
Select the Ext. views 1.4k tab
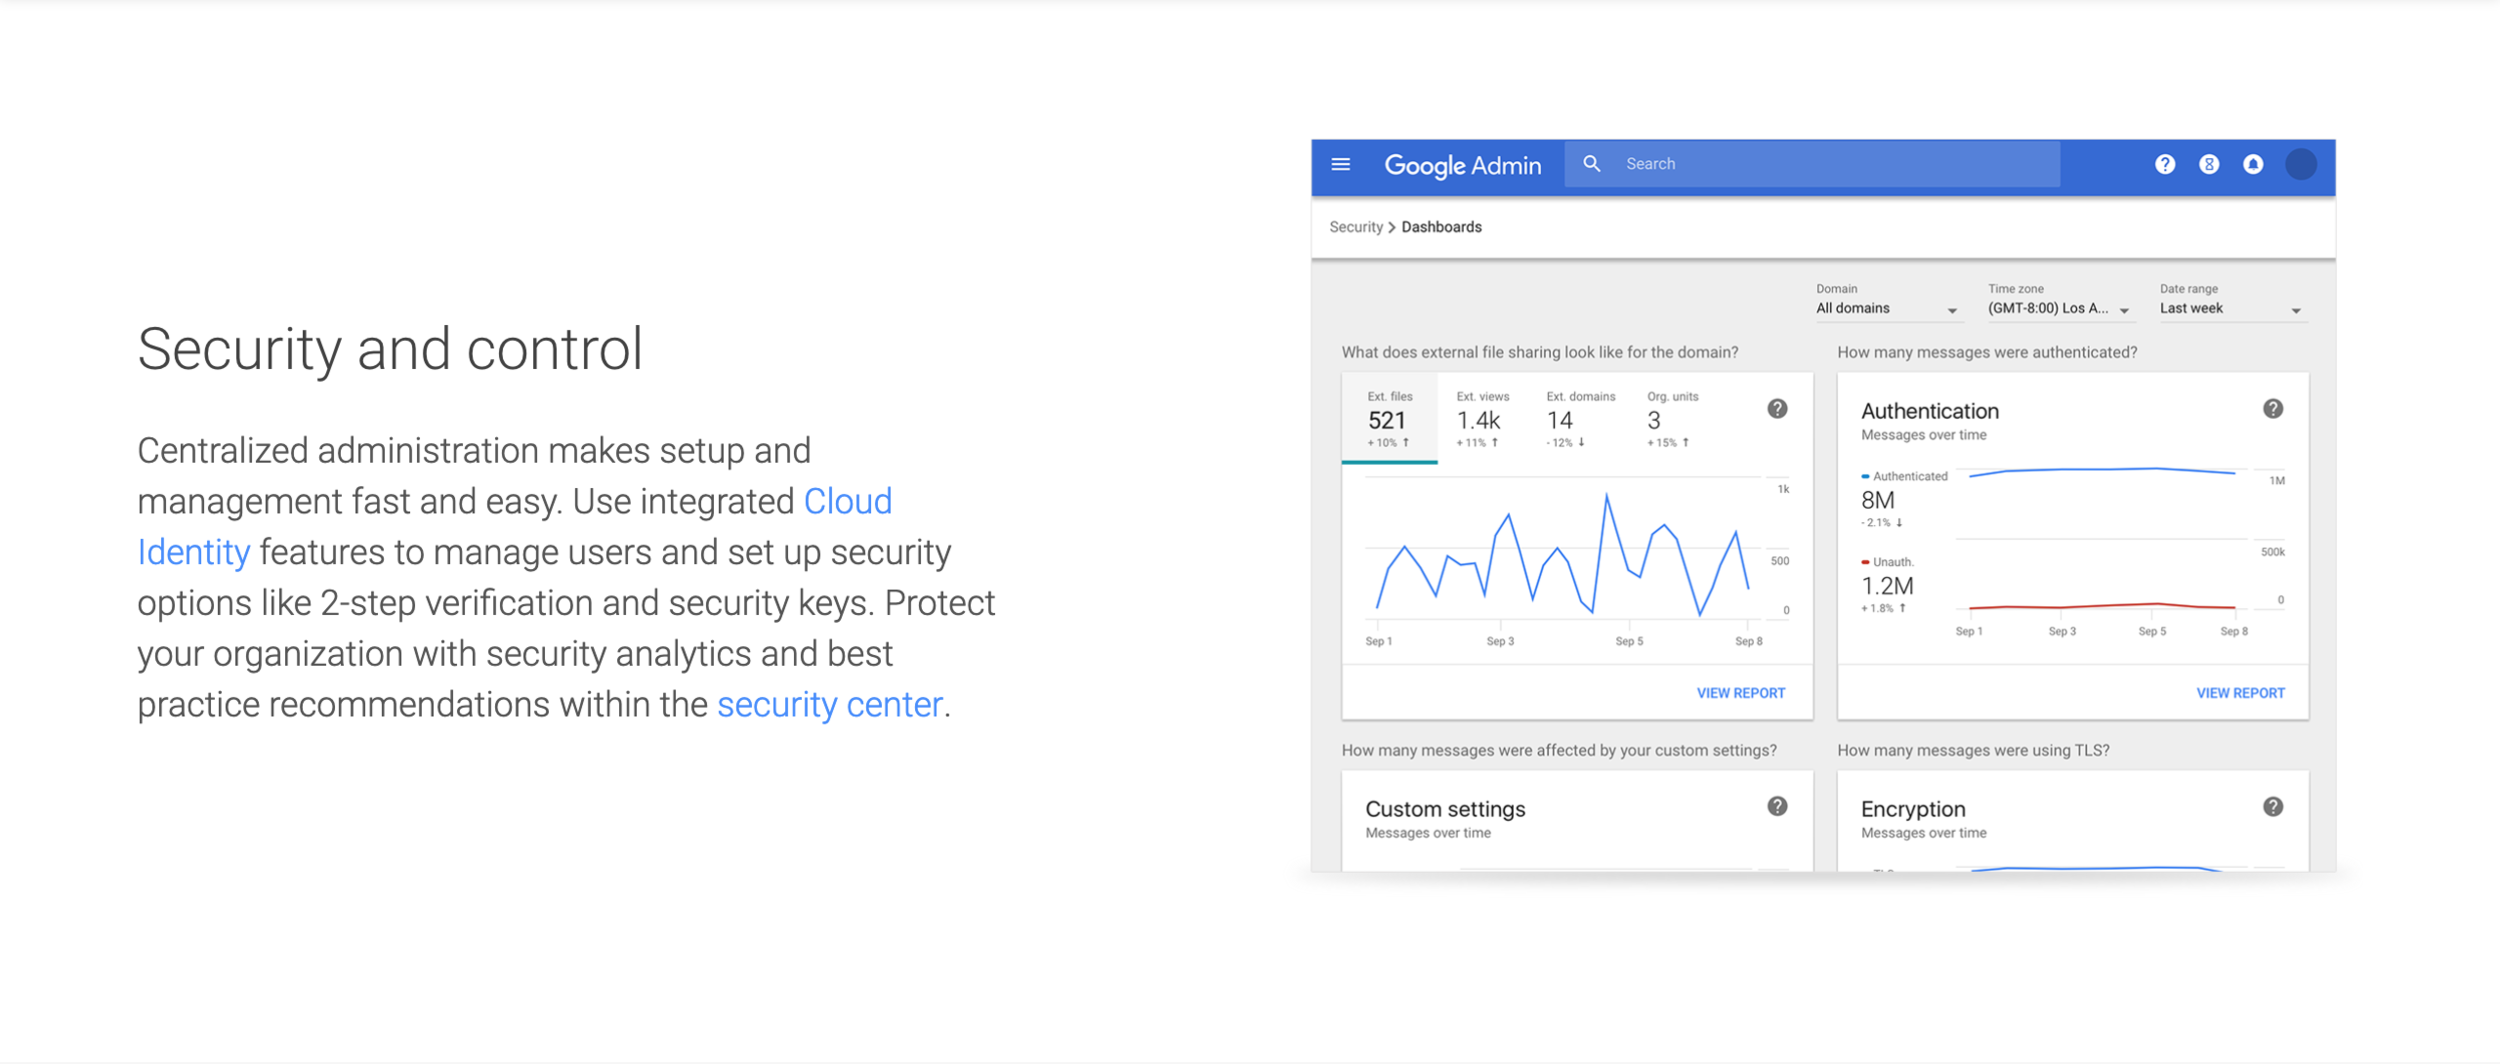(x=1482, y=419)
